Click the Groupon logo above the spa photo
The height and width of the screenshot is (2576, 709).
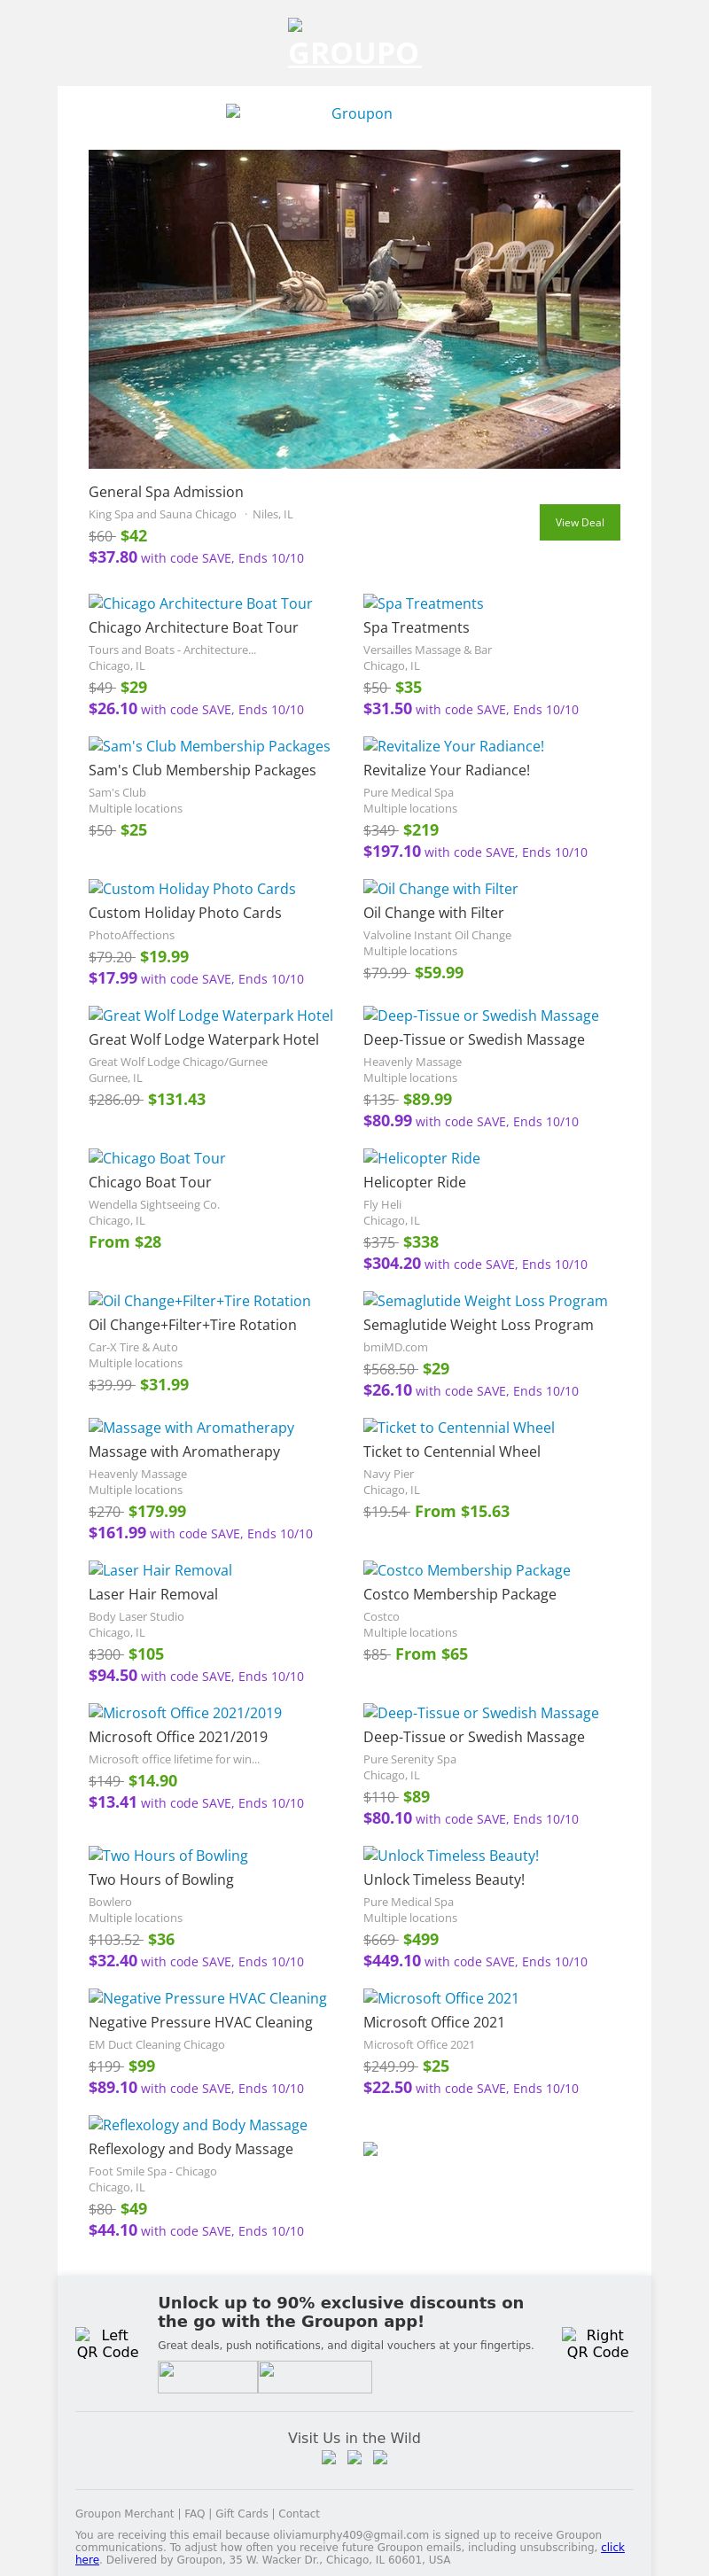[354, 113]
